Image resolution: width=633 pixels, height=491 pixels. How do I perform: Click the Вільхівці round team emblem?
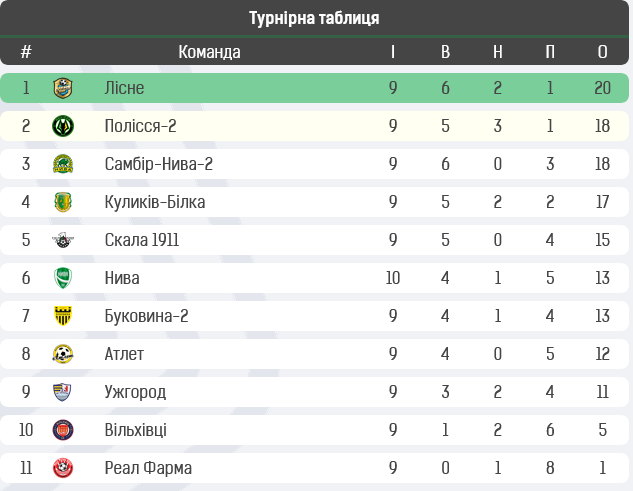tap(63, 430)
